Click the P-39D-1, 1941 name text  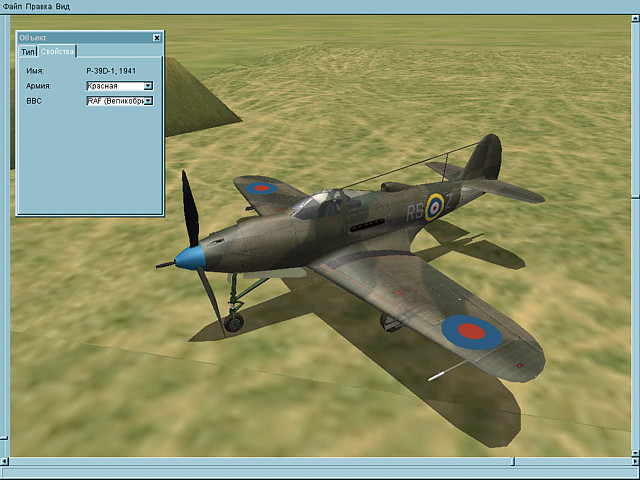coord(111,71)
